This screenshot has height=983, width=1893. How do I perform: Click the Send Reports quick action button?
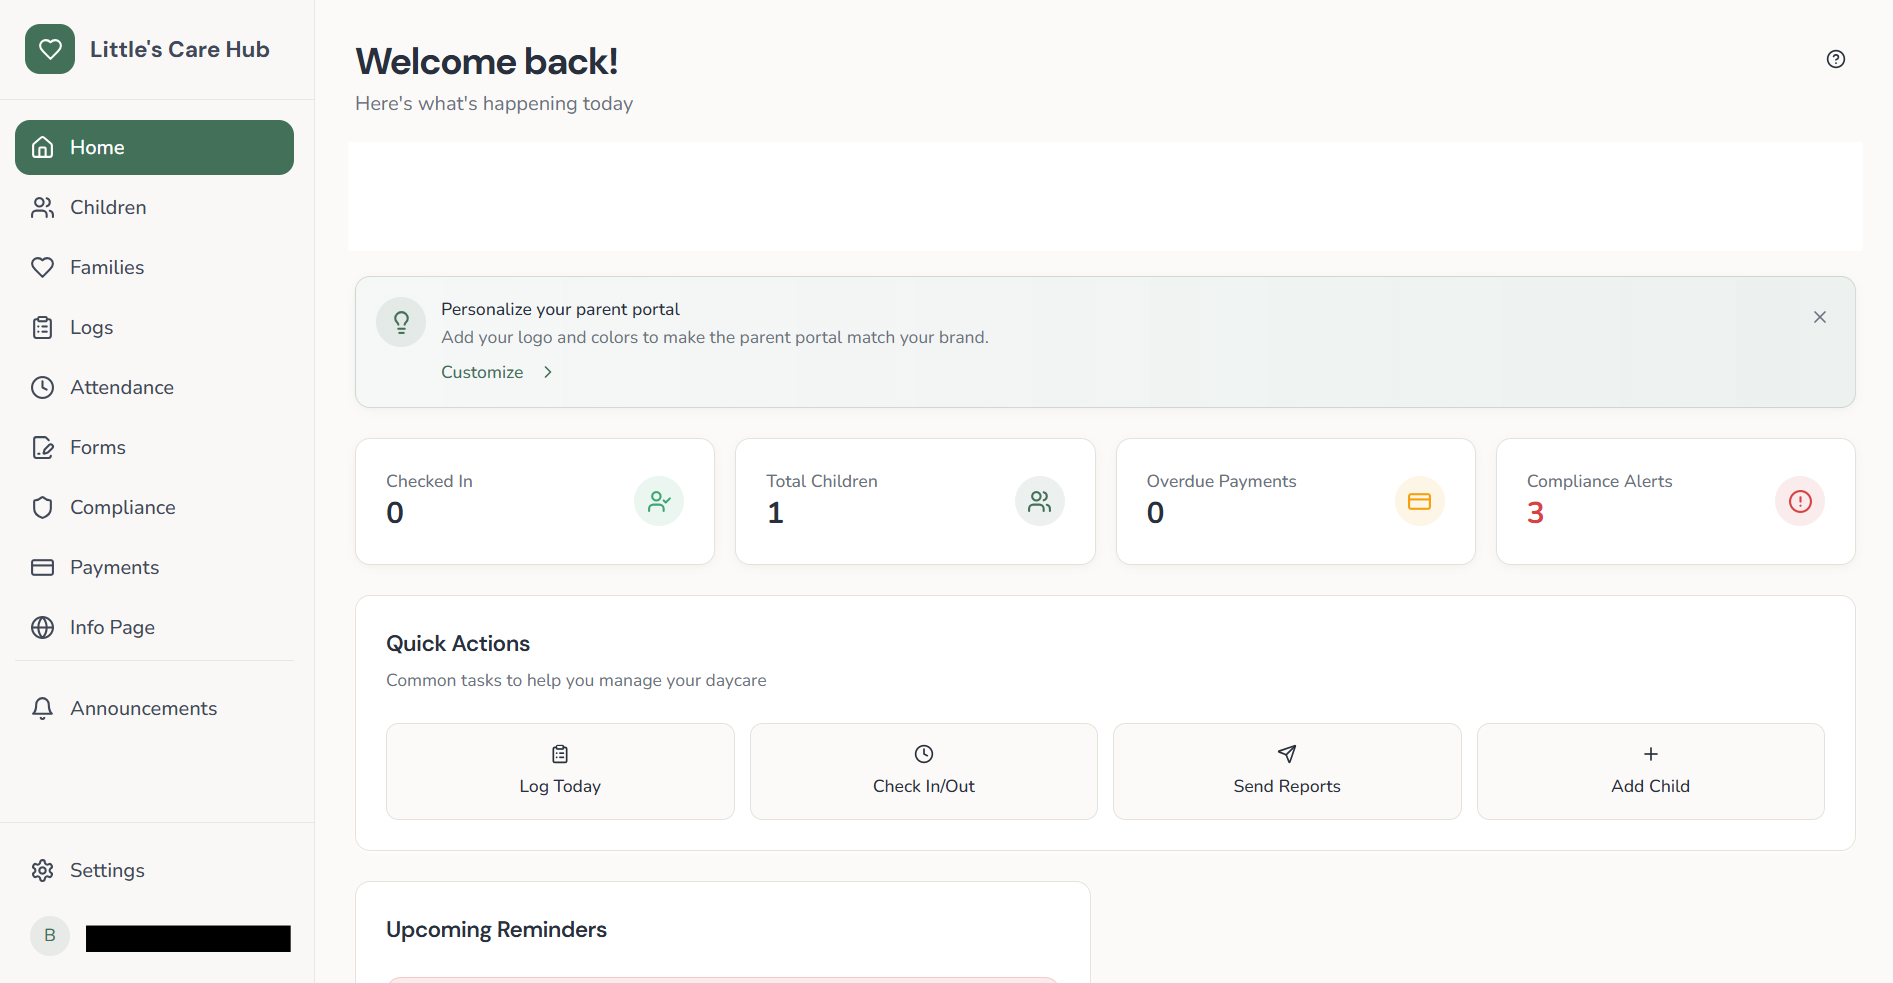tap(1287, 771)
